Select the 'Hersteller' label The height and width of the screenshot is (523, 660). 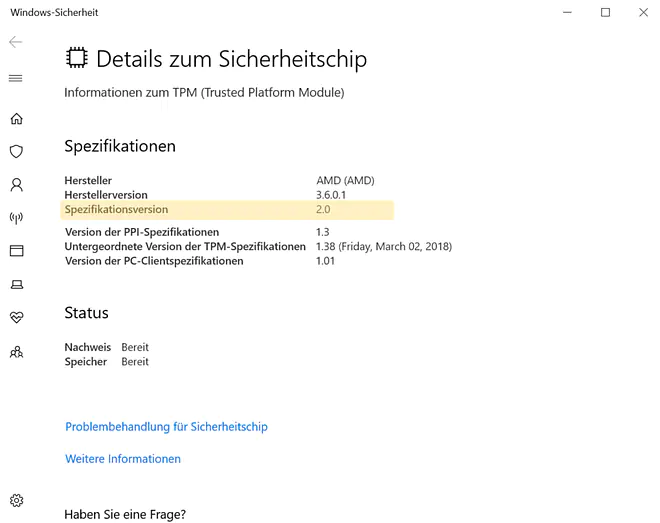(x=88, y=181)
